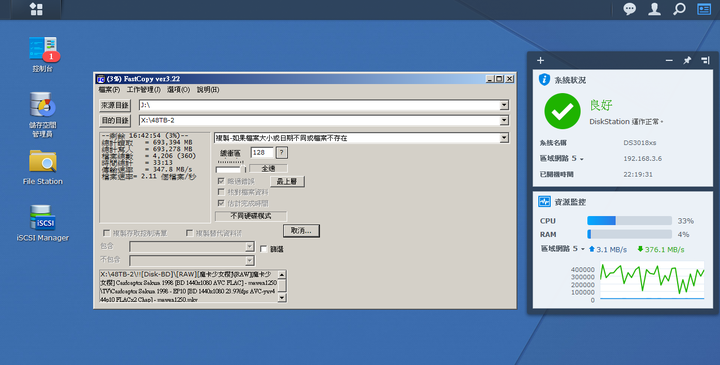
Task: Open the user account options icon
Action: tap(654, 9)
